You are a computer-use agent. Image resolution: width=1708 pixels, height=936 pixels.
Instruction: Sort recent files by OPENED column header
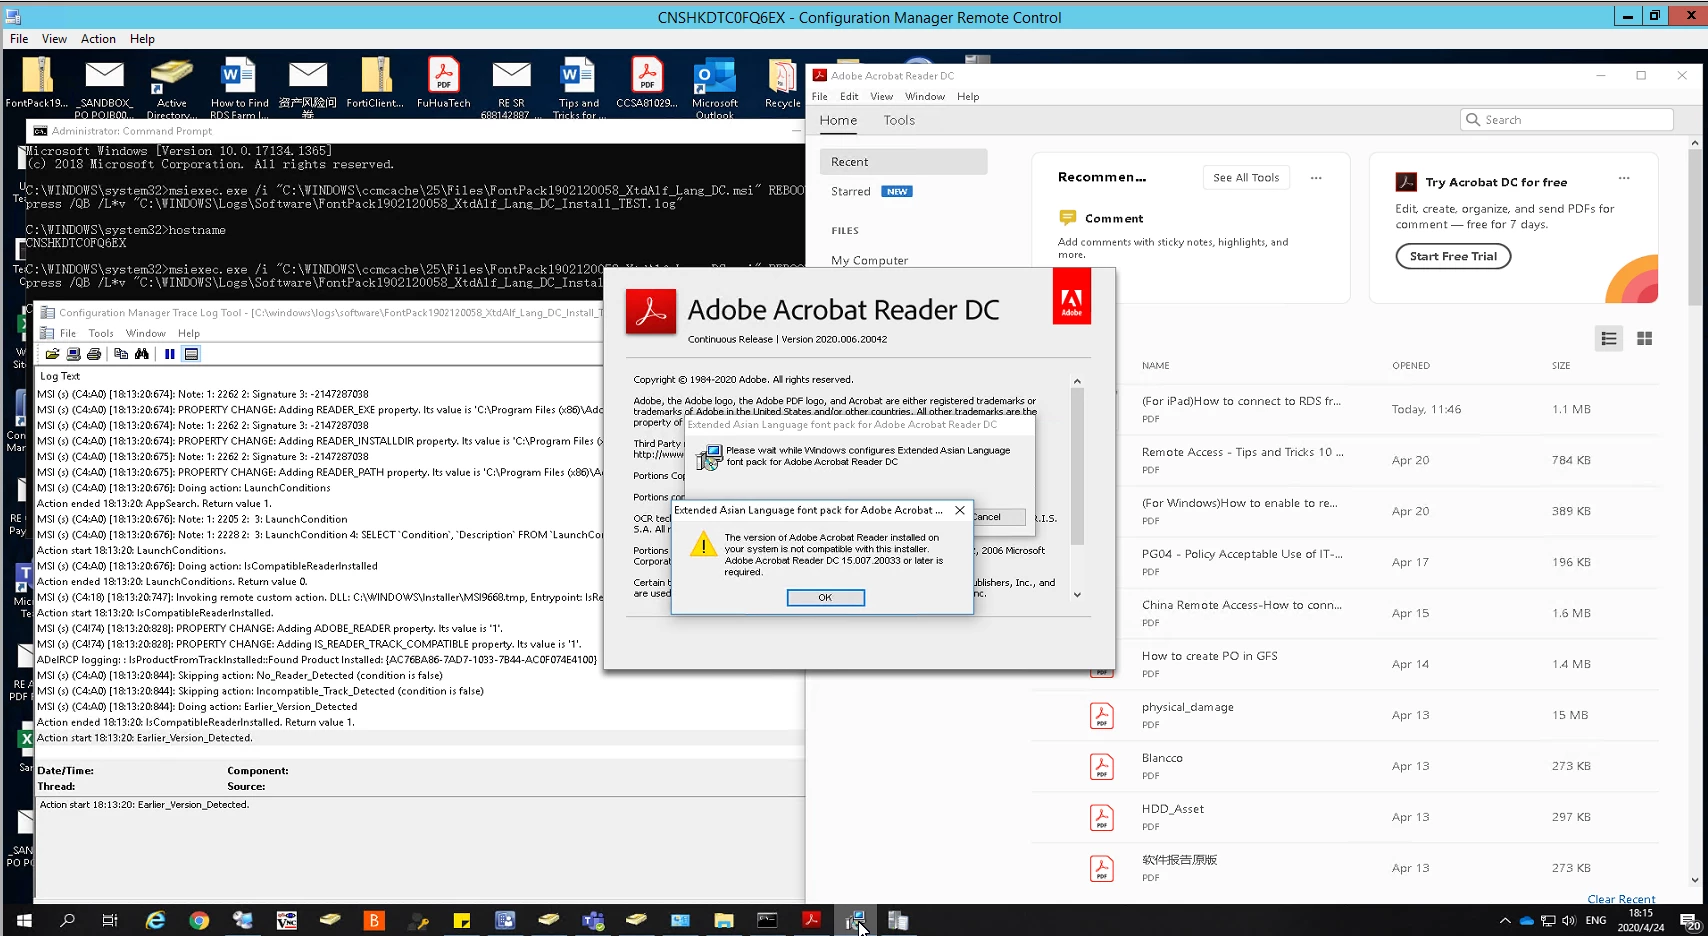point(1410,366)
